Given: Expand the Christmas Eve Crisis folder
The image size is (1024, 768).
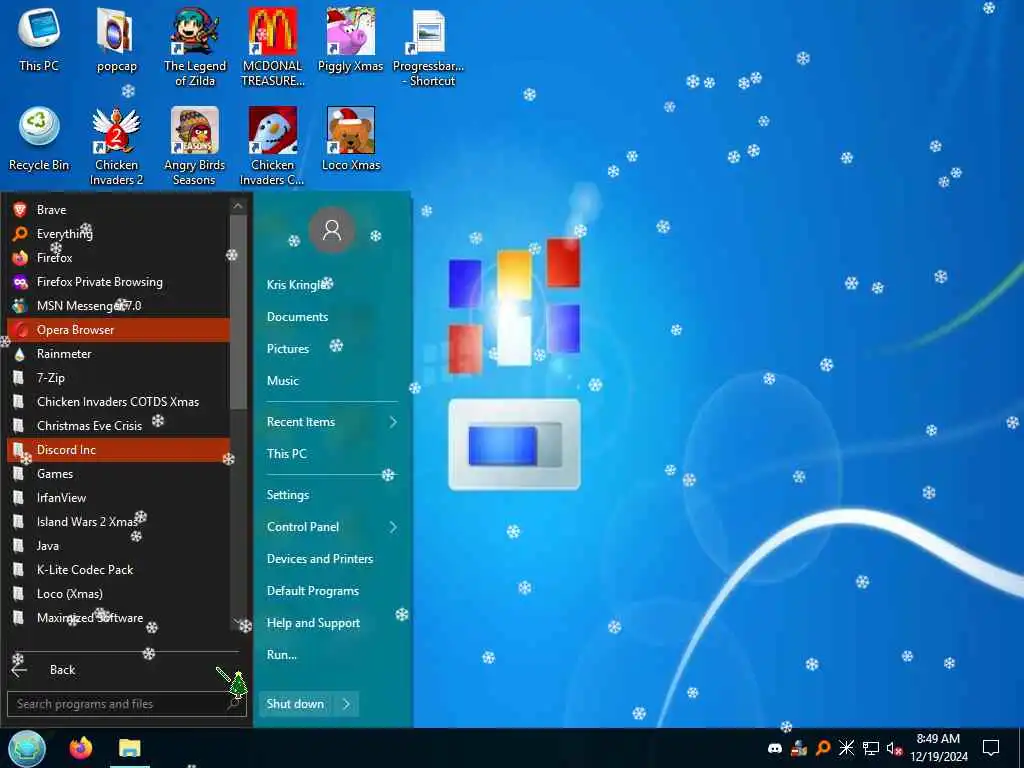Looking at the screenshot, I should [x=118, y=426].
